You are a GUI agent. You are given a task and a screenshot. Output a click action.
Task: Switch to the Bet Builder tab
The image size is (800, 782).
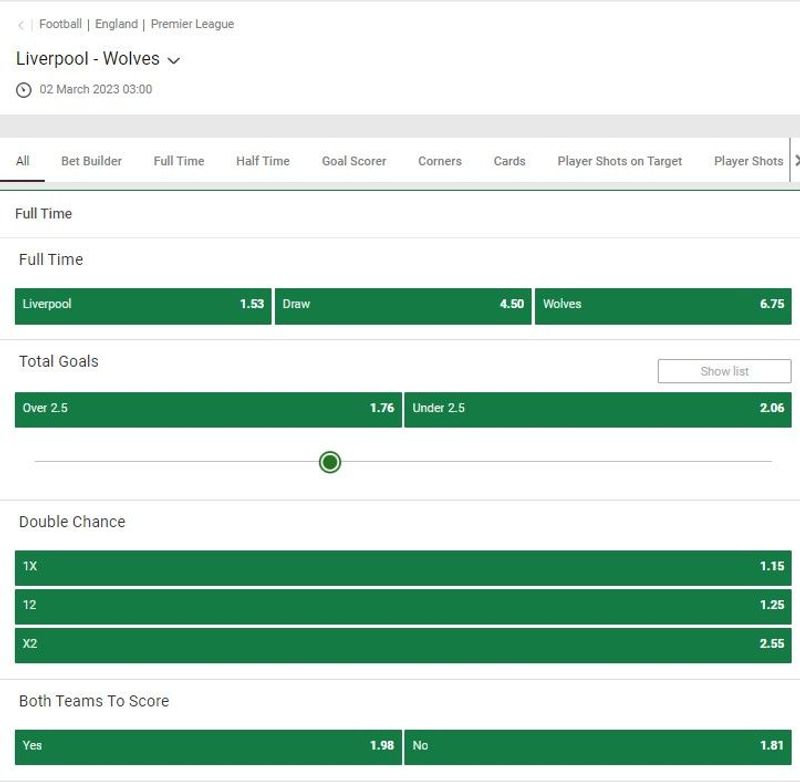coord(91,161)
